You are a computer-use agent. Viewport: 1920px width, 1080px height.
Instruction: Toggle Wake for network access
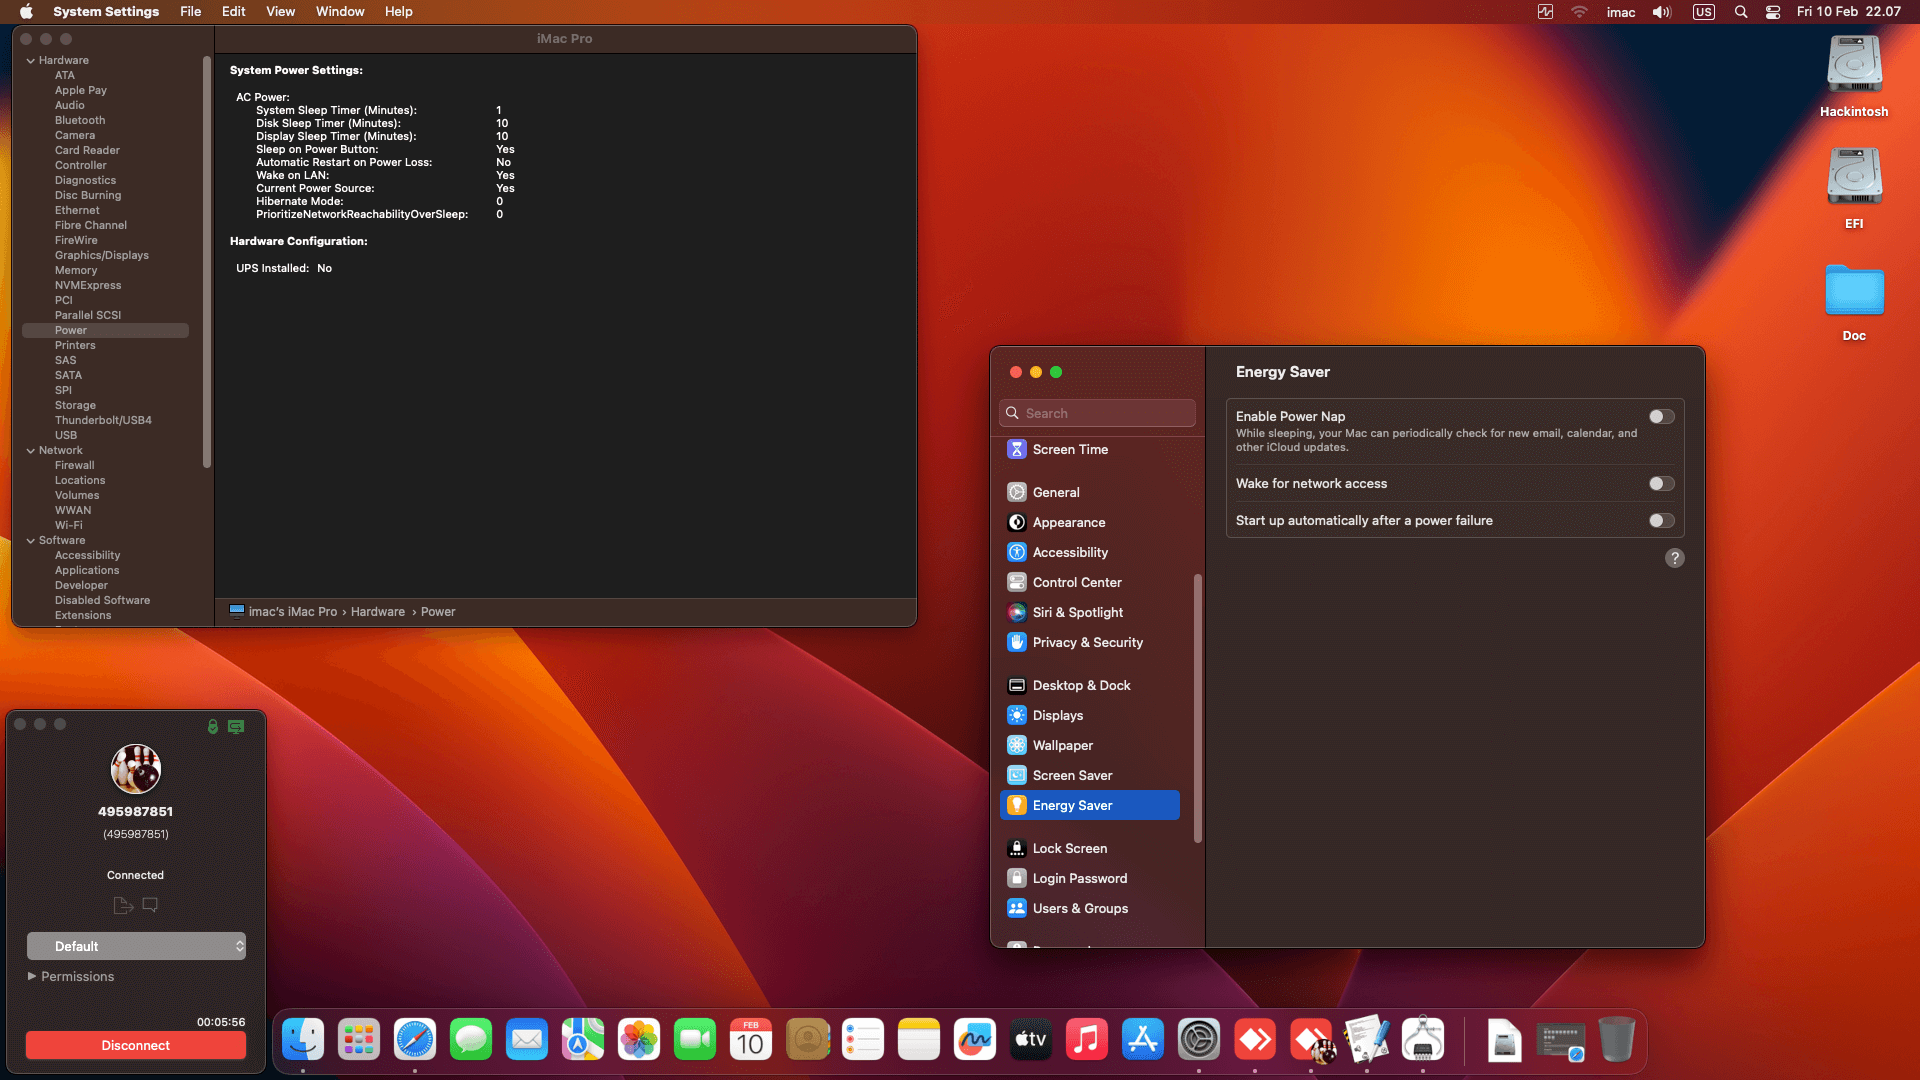1661,483
